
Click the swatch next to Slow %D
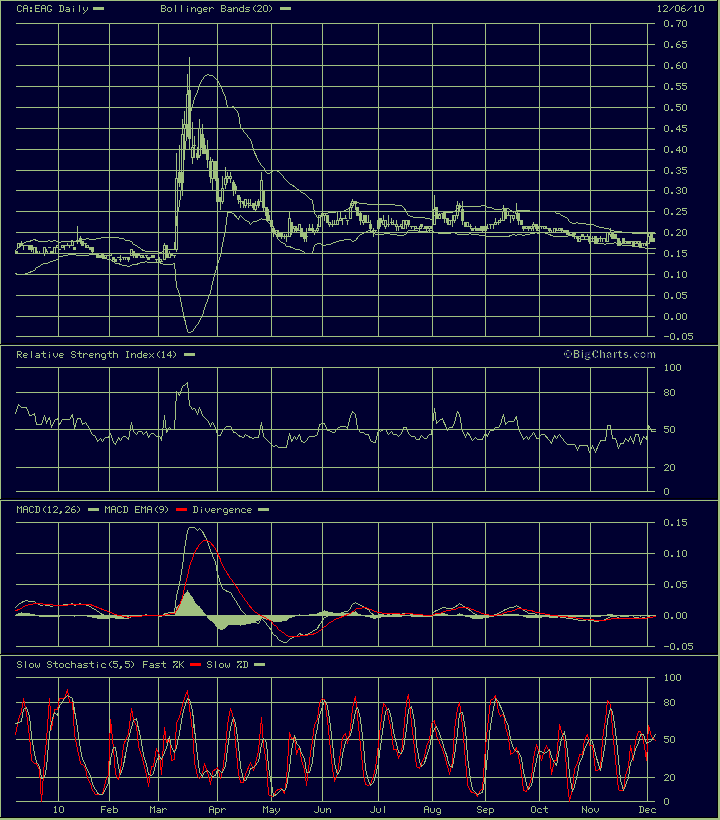click(x=259, y=665)
